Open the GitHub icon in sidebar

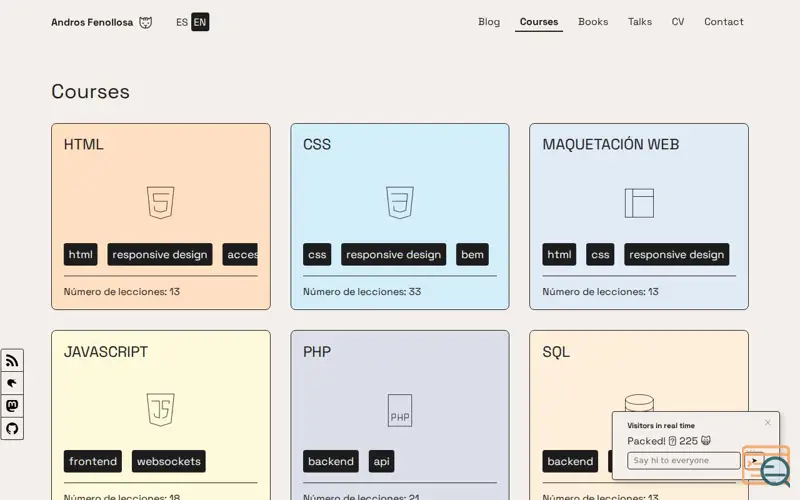tap(12, 428)
